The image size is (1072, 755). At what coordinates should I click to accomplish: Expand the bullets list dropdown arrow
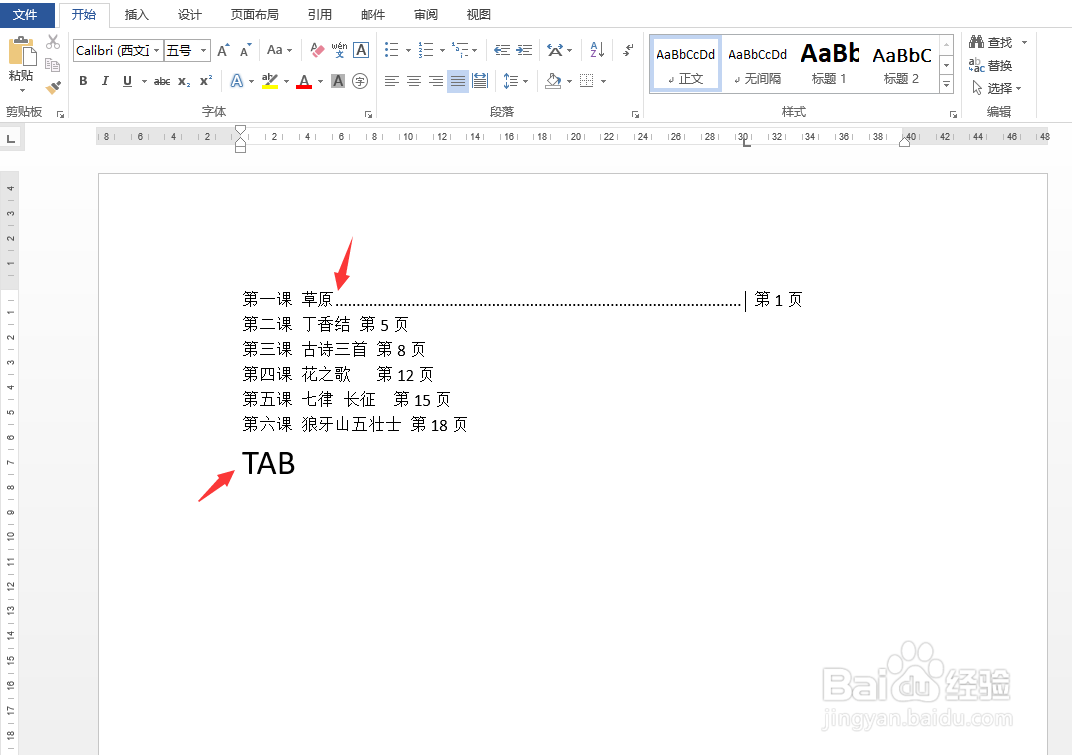point(408,50)
